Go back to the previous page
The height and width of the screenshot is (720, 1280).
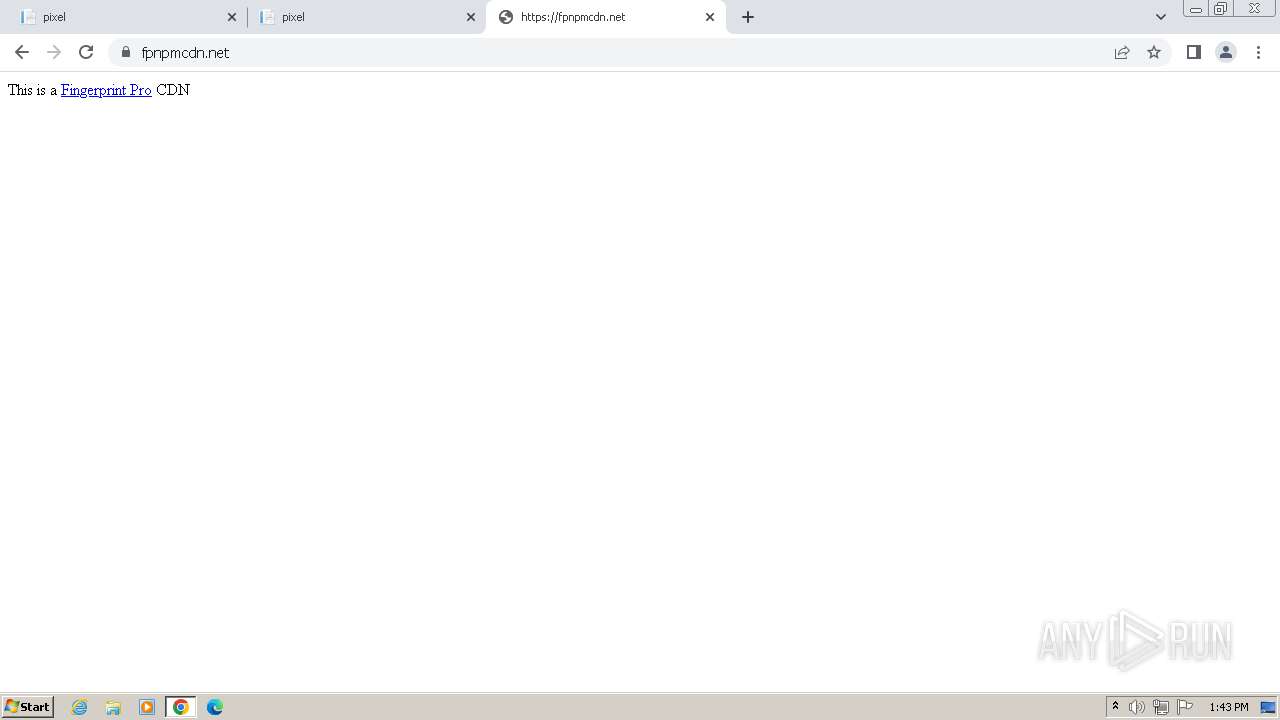(x=22, y=52)
